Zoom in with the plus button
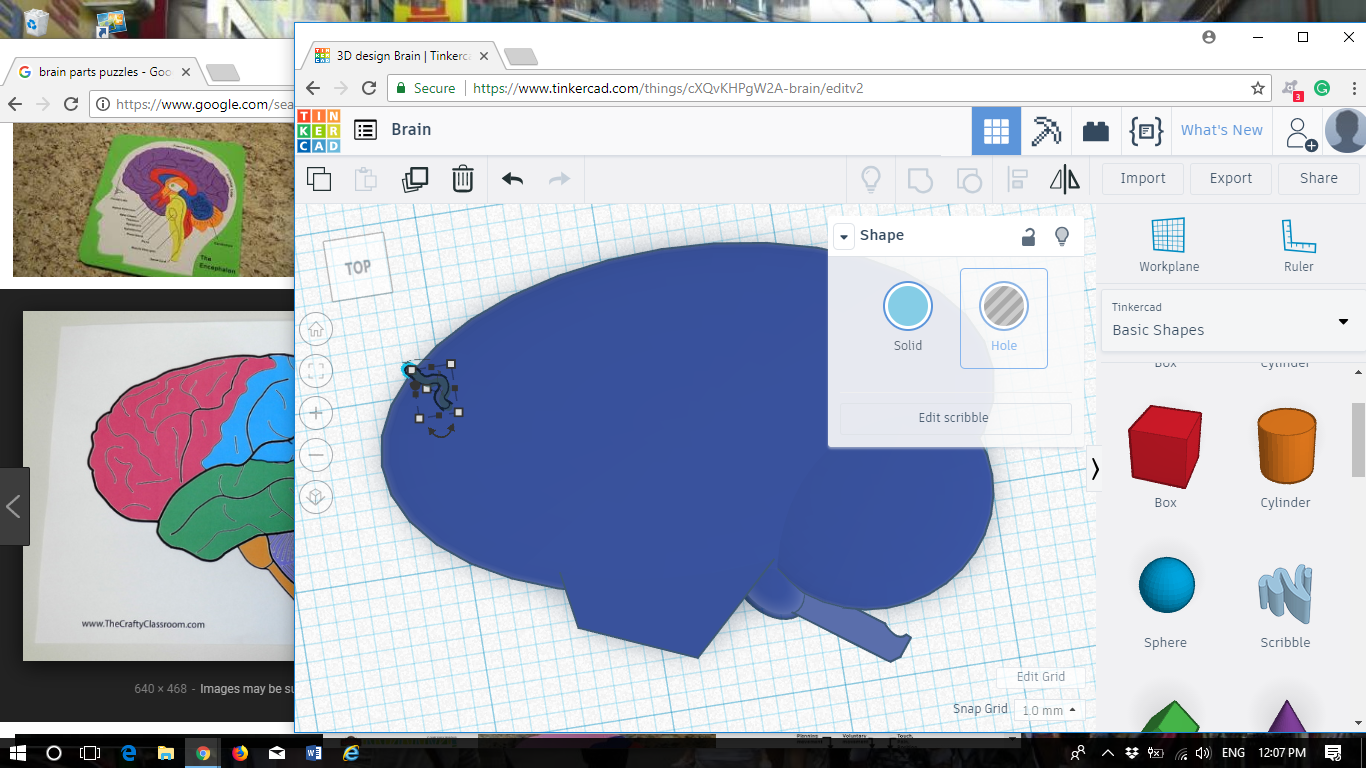Image resolution: width=1366 pixels, height=768 pixels. click(316, 413)
